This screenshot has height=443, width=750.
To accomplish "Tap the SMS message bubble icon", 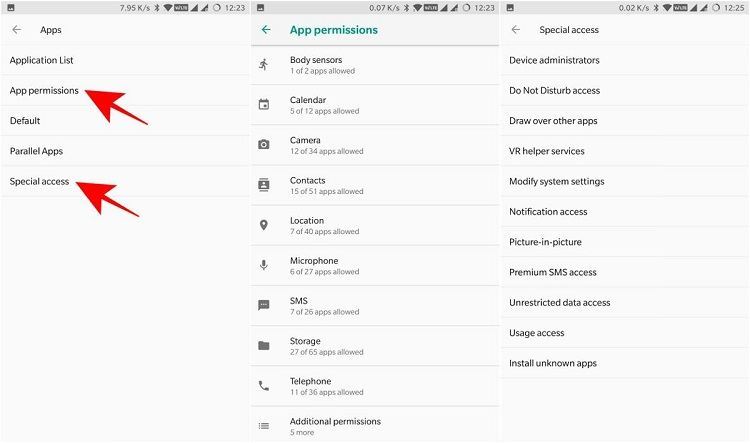I will [x=264, y=305].
